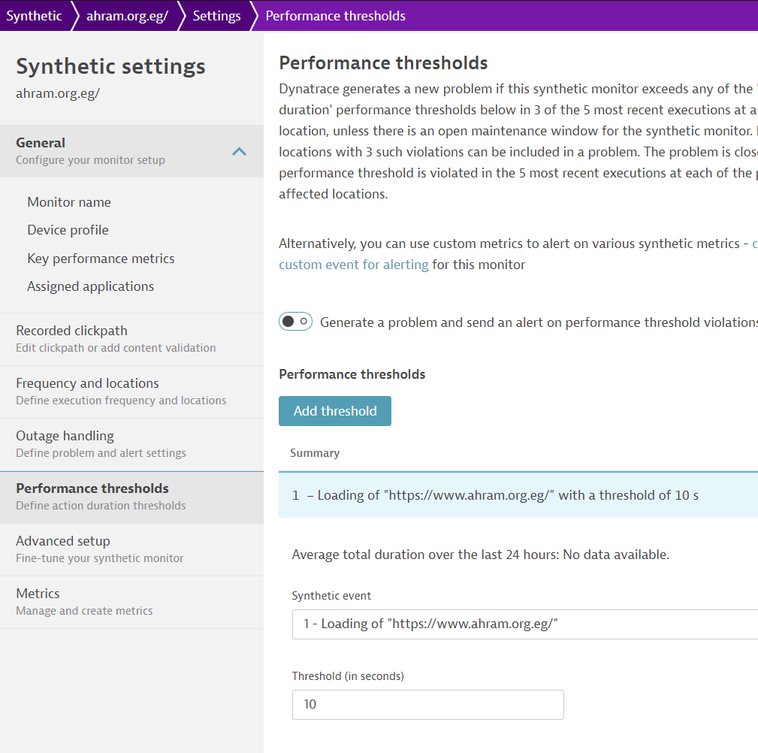Select Key performance metrics
The width and height of the screenshot is (758, 753).
point(101,258)
